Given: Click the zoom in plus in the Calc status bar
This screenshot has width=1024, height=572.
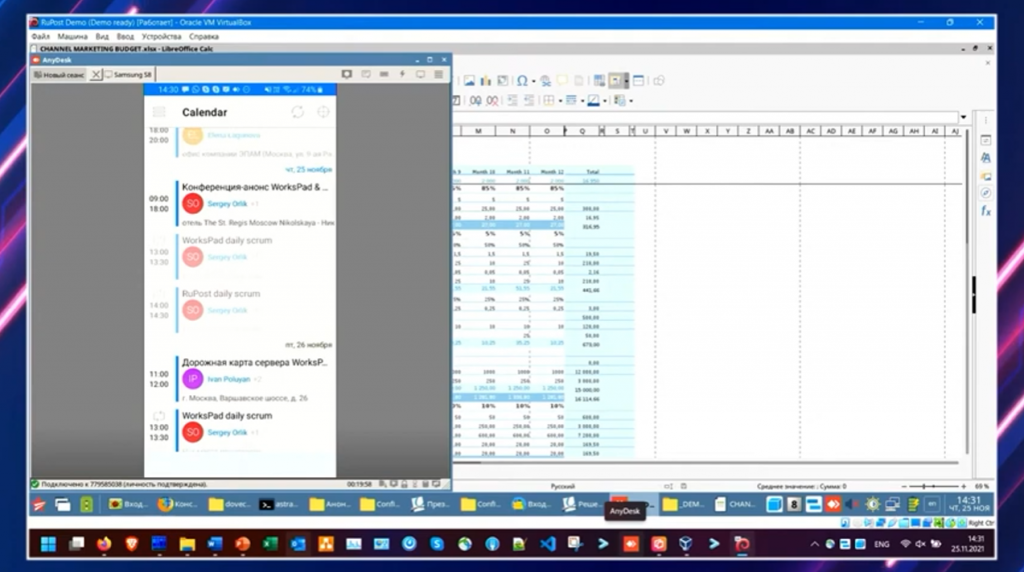Looking at the screenshot, I should 963,486.
